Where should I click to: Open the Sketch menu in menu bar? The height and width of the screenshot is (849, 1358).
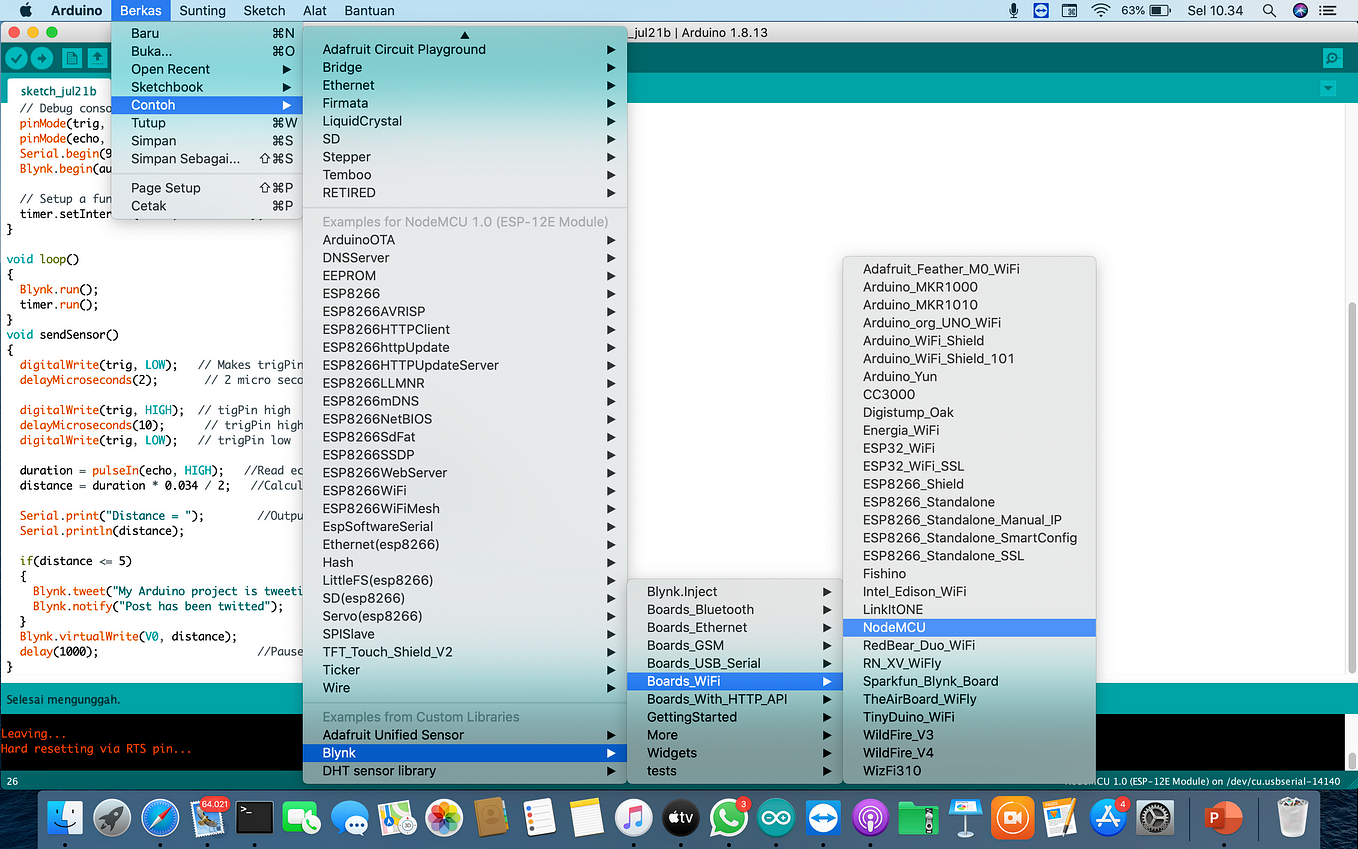pos(264,11)
